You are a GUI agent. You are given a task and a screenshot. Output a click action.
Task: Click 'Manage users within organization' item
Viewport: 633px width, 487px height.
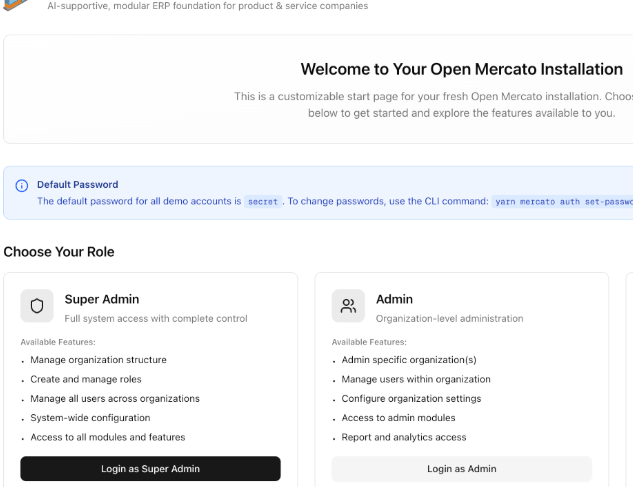416,379
